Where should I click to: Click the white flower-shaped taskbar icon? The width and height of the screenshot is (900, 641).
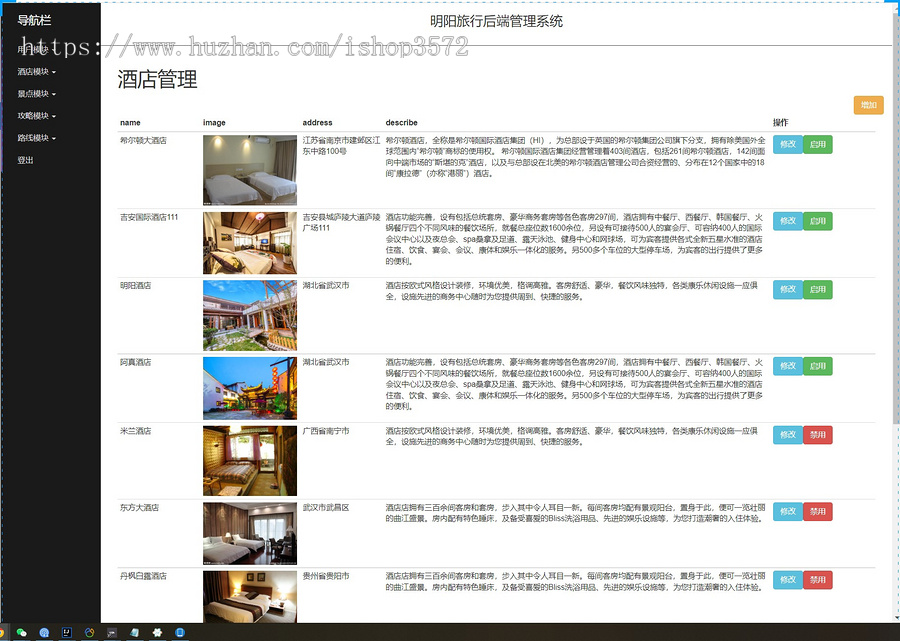[157, 632]
